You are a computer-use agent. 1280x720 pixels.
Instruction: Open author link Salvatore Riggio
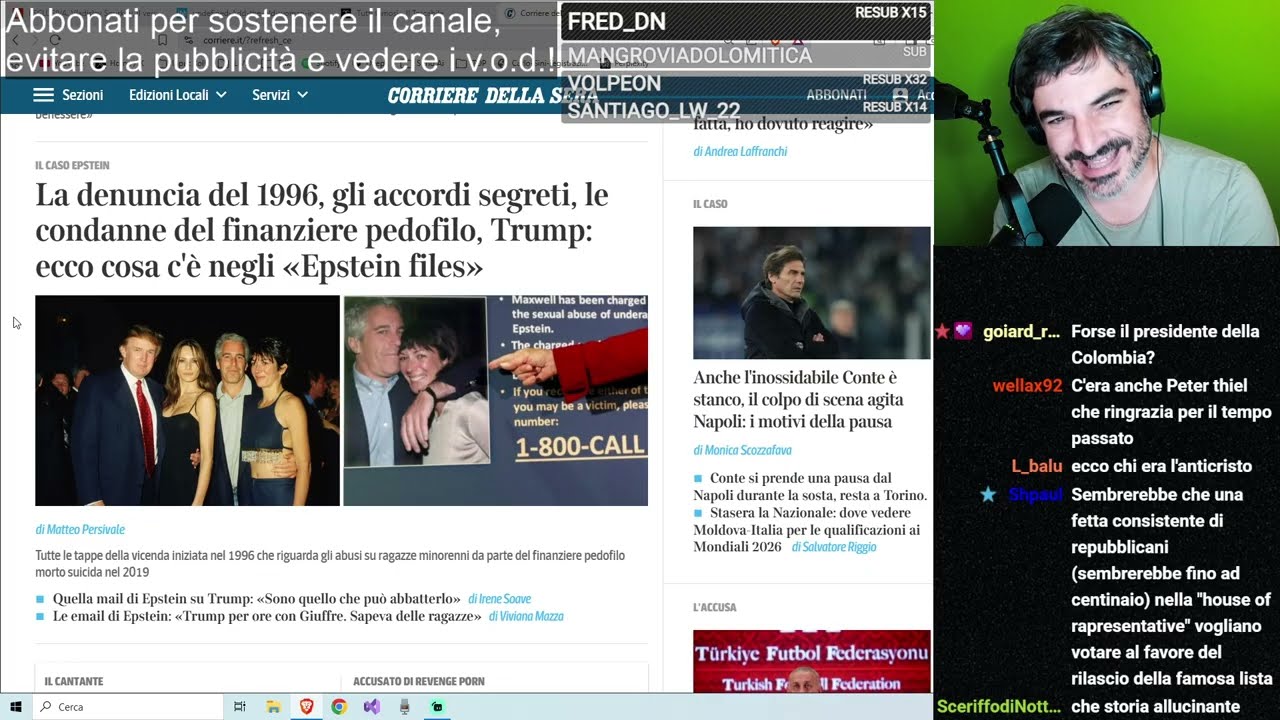(833, 547)
